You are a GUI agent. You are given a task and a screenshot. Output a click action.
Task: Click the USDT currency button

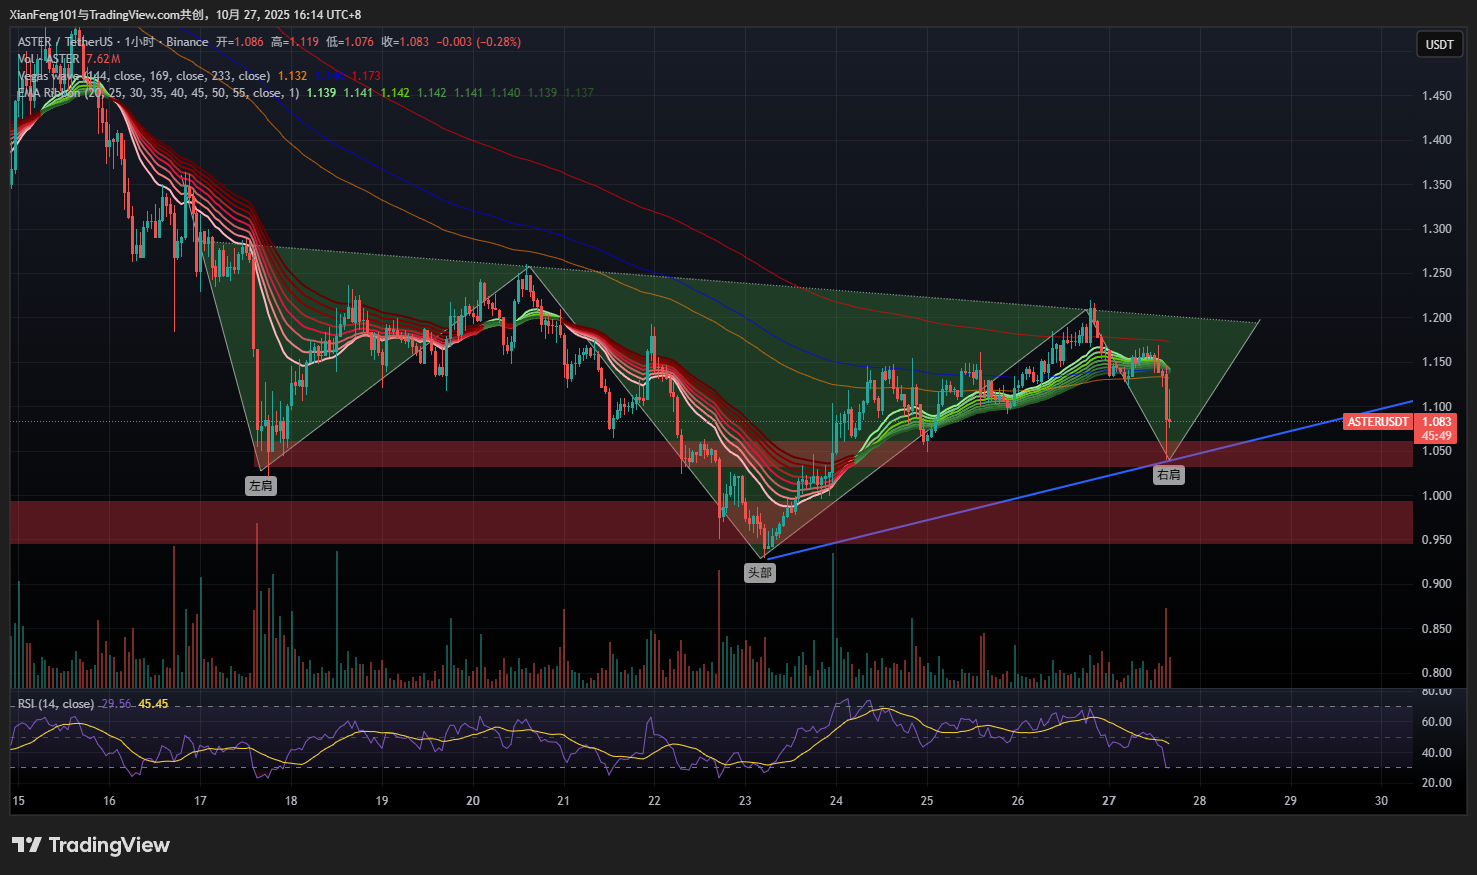point(1439,45)
